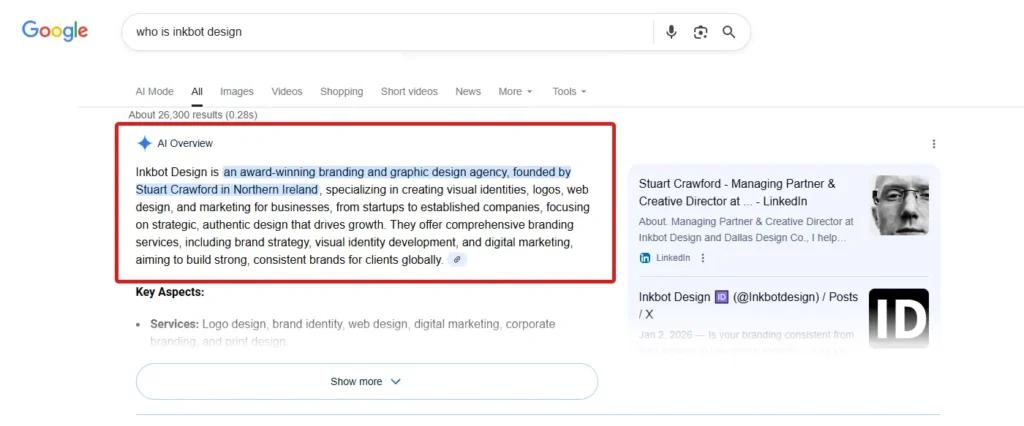Image resolution: width=1024 pixels, height=426 pixels.
Task: Switch to the AI Mode tab
Action: click(154, 92)
